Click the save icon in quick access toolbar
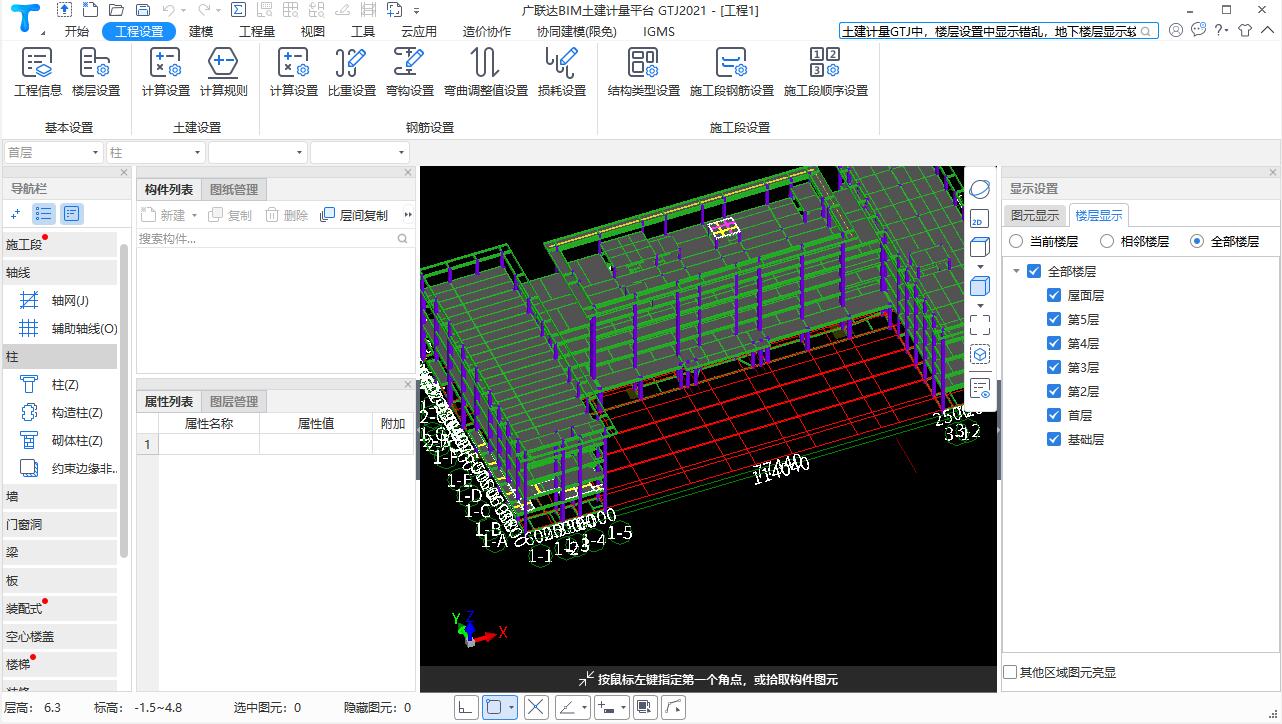The image size is (1282, 724). pyautogui.click(x=143, y=10)
